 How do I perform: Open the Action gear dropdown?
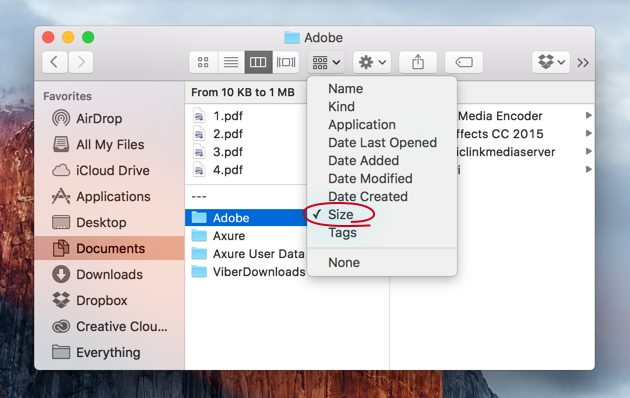point(372,62)
